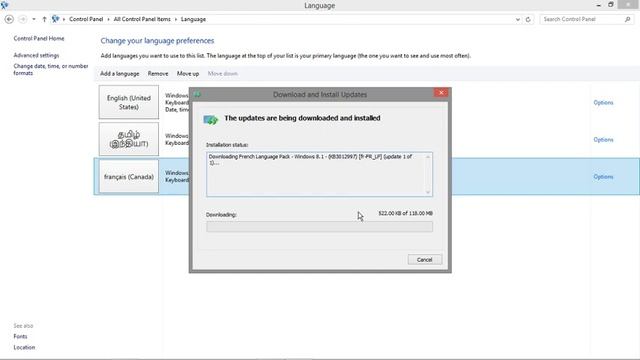Select the Tamil (India) language tile
Screen dimensions: 640x360
click(x=129, y=139)
